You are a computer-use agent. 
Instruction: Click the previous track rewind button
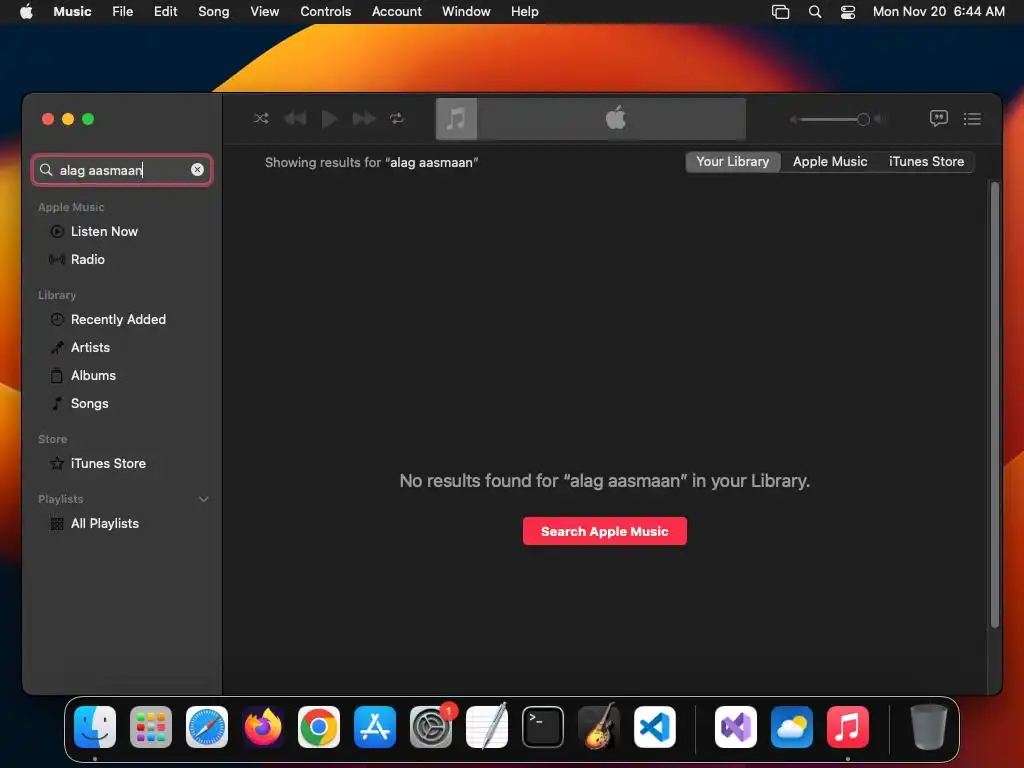[295, 118]
